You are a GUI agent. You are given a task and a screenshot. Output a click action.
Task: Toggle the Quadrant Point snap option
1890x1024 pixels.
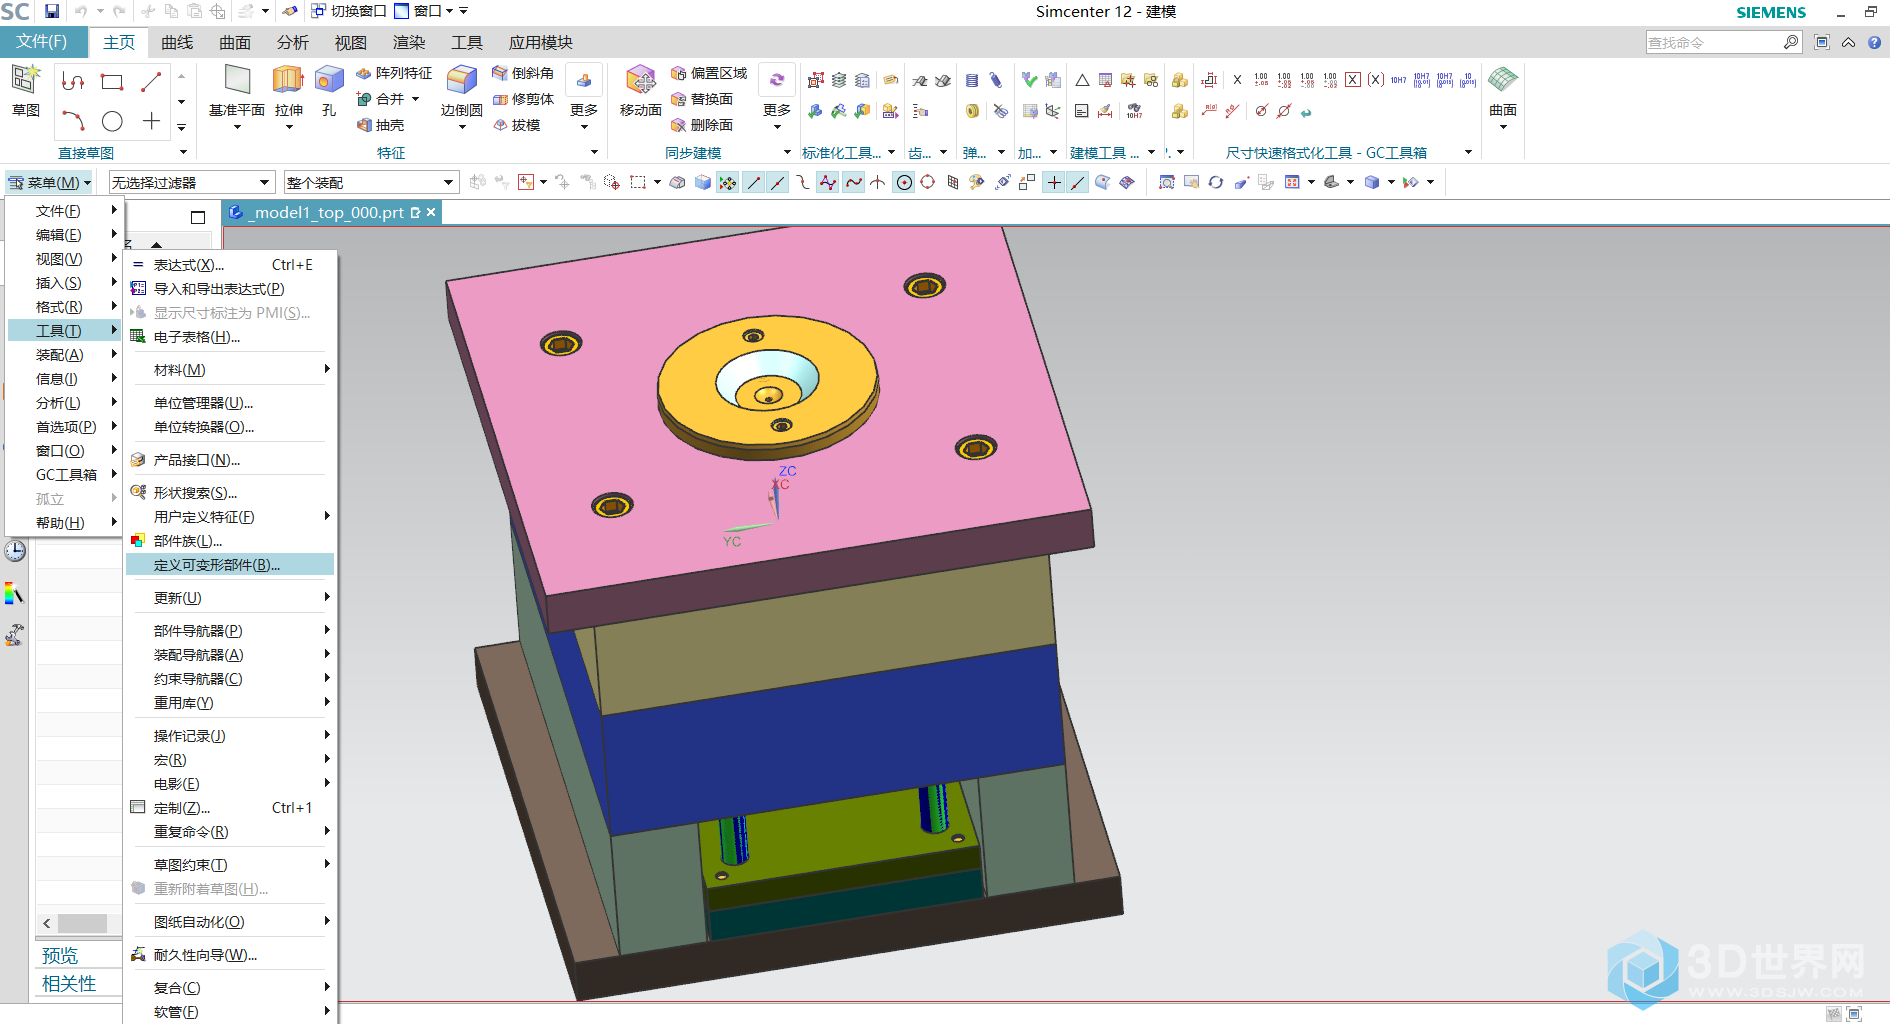(x=928, y=182)
